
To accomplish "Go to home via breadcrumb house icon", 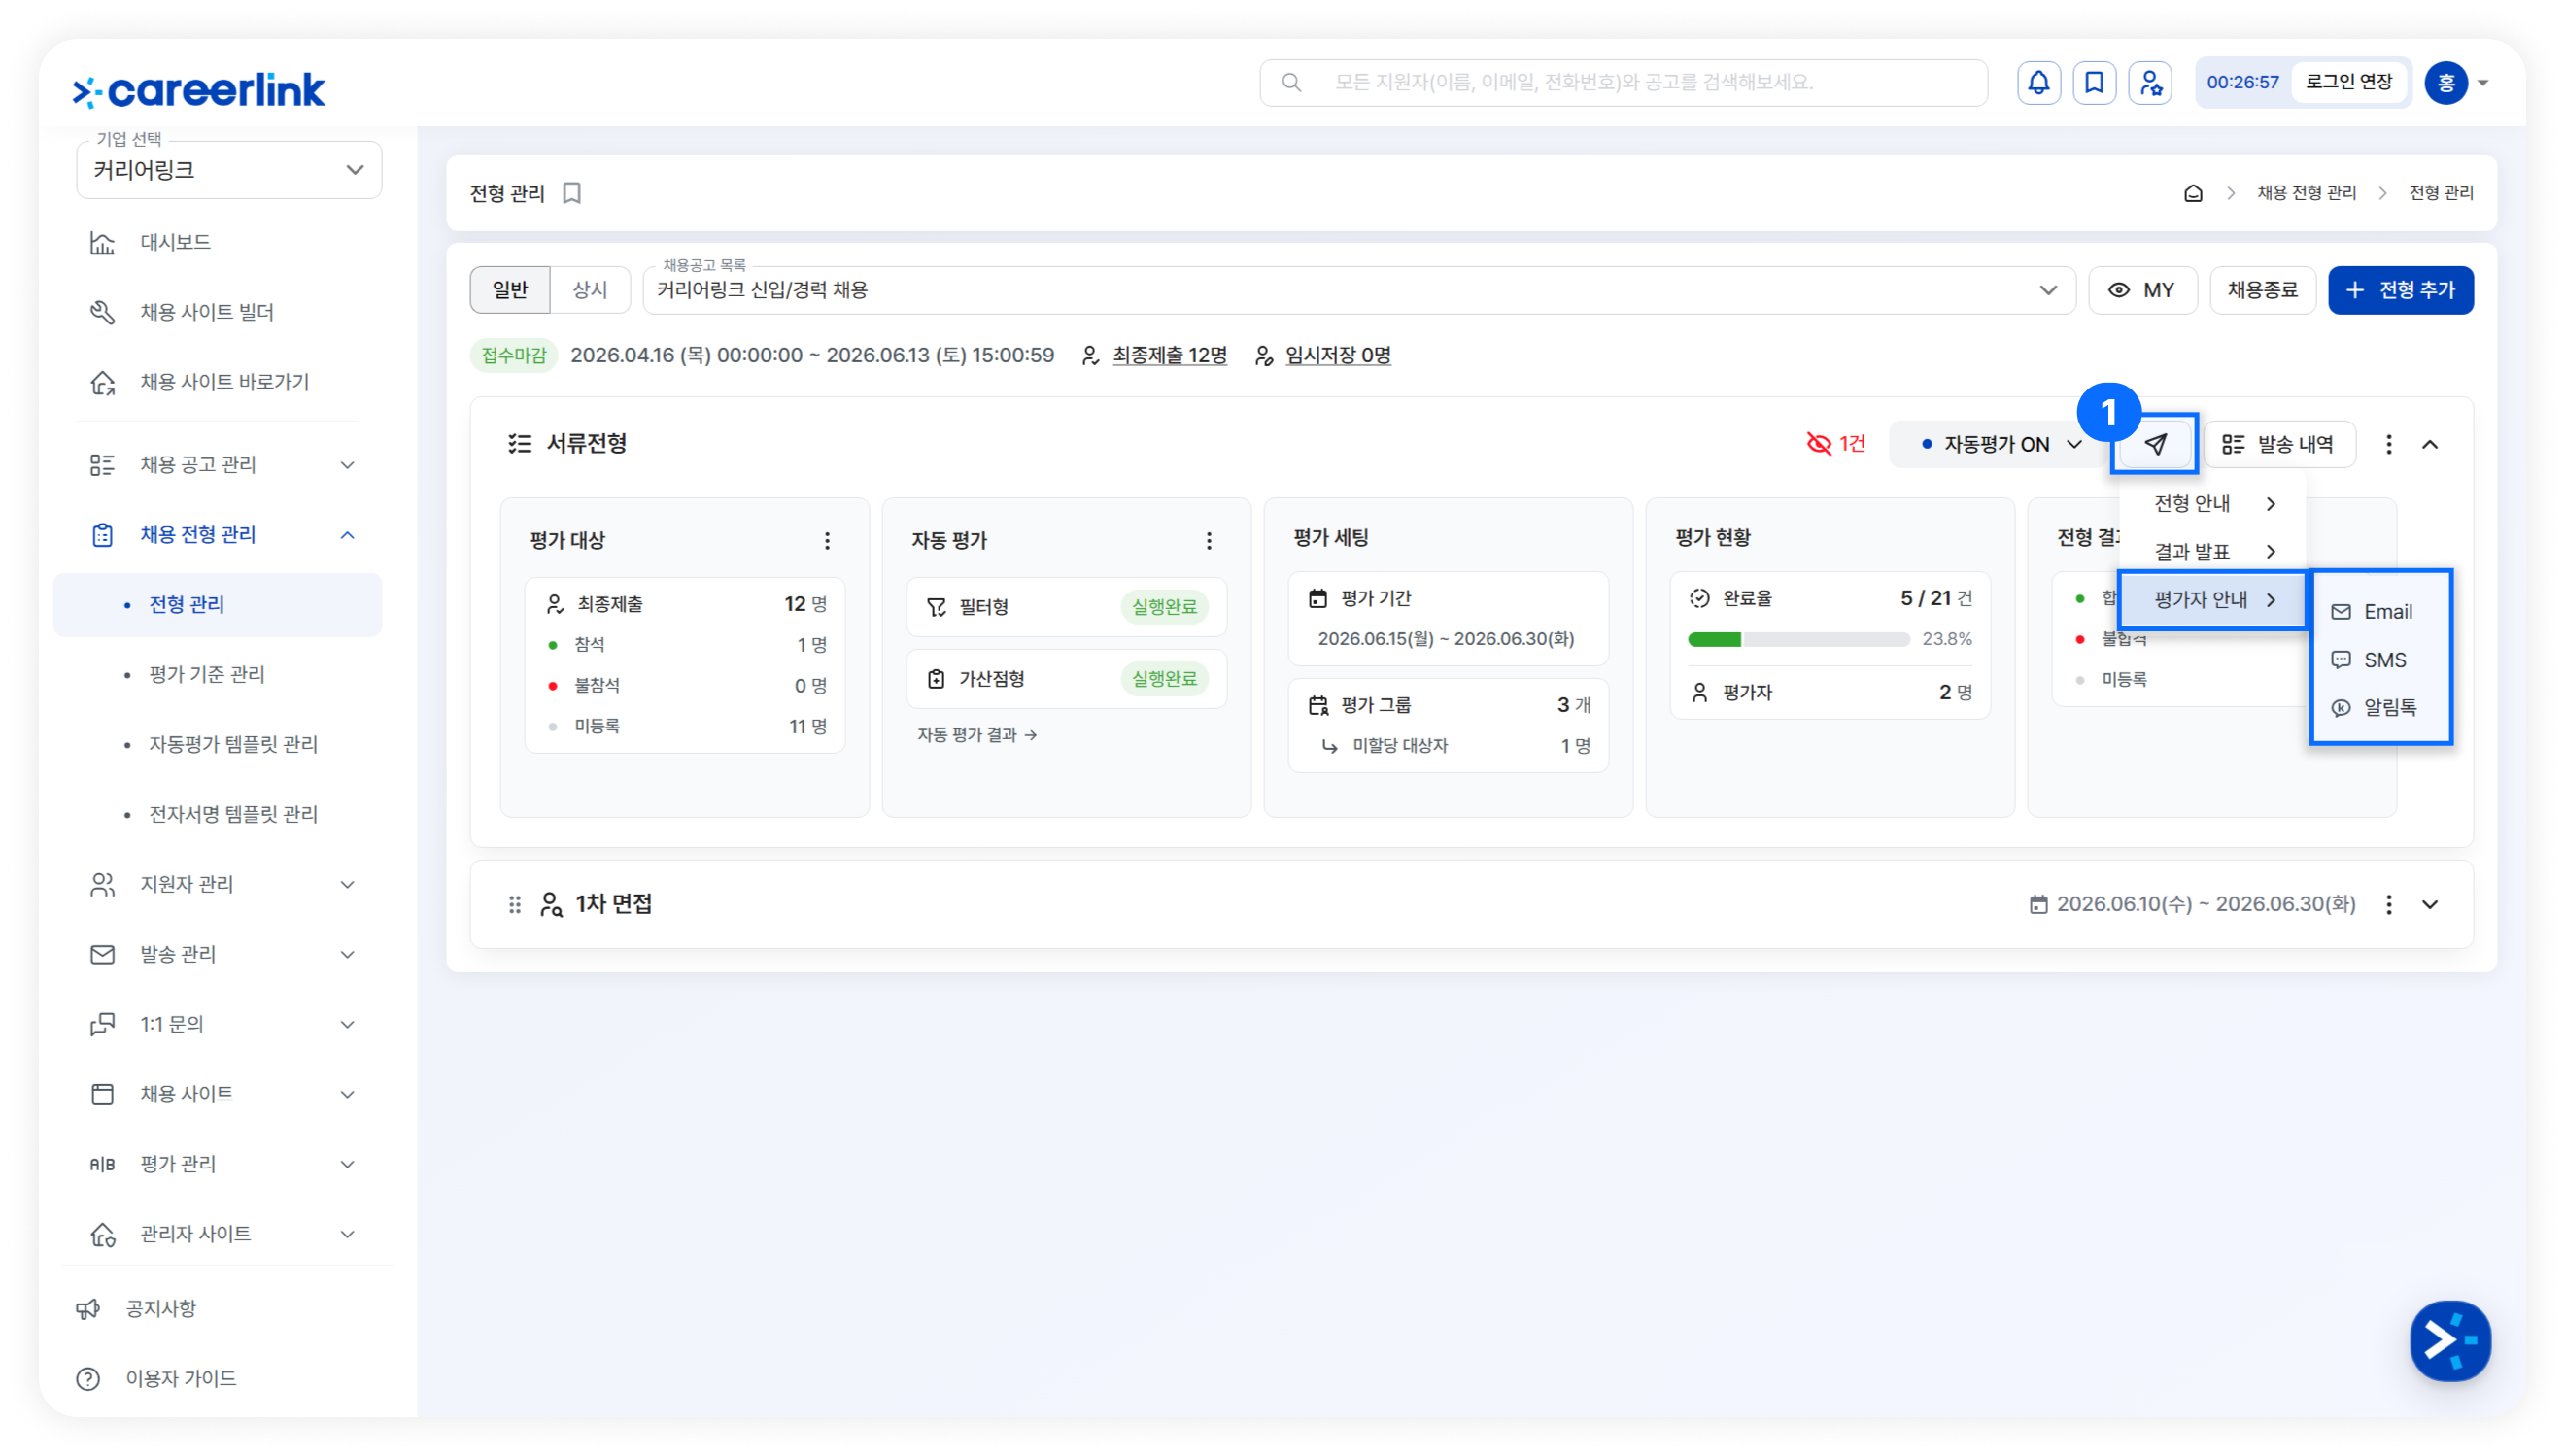I will click(2193, 193).
